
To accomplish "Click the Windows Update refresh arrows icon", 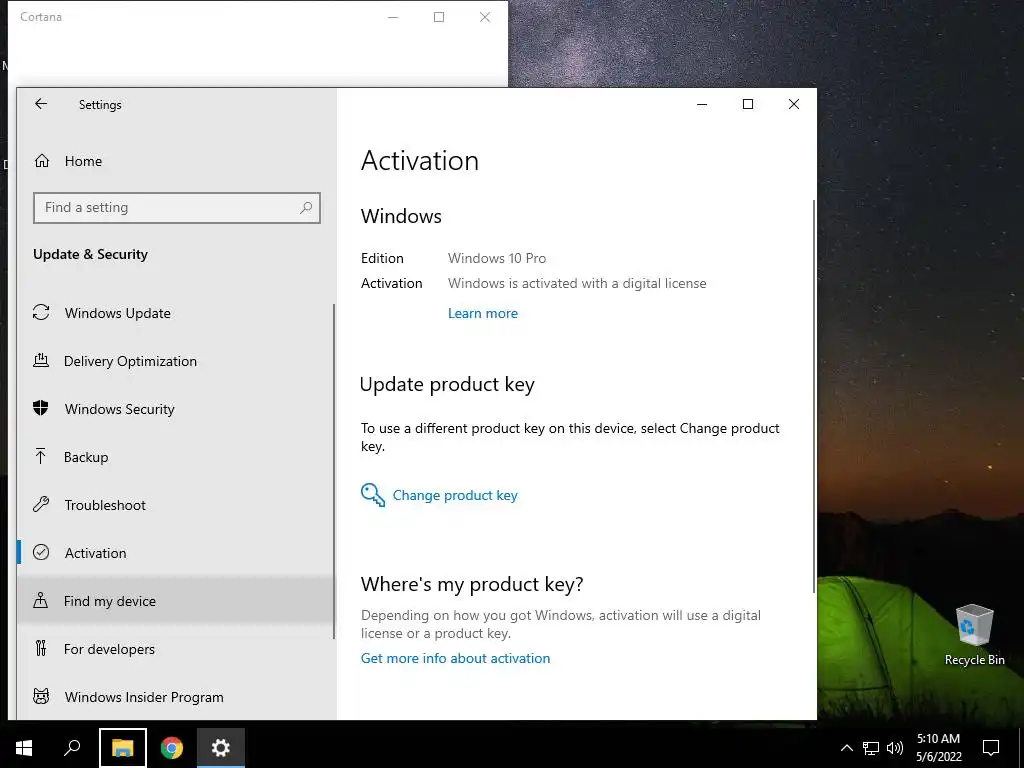I will click(x=41, y=313).
